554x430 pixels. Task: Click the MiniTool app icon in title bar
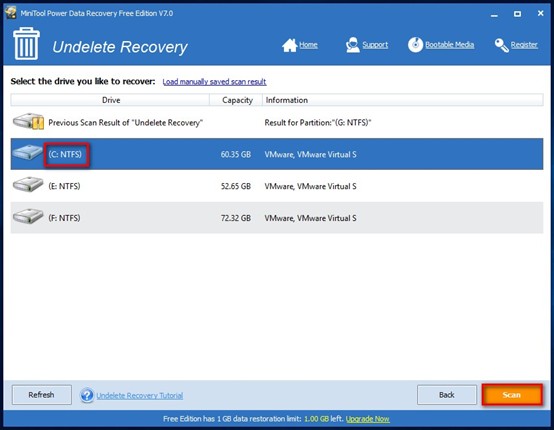pyautogui.click(x=11, y=13)
